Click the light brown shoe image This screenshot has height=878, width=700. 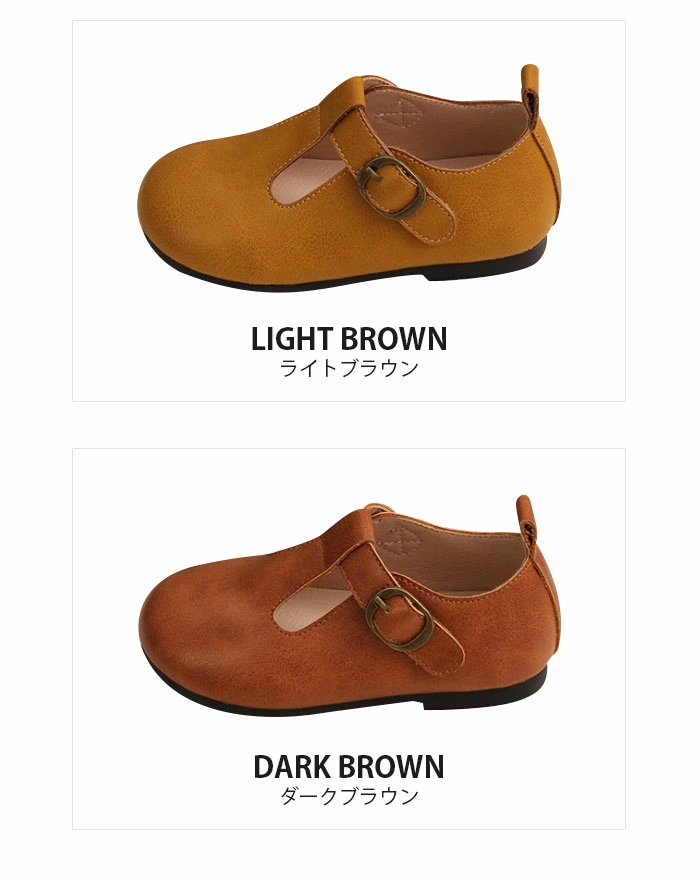pos(349,178)
